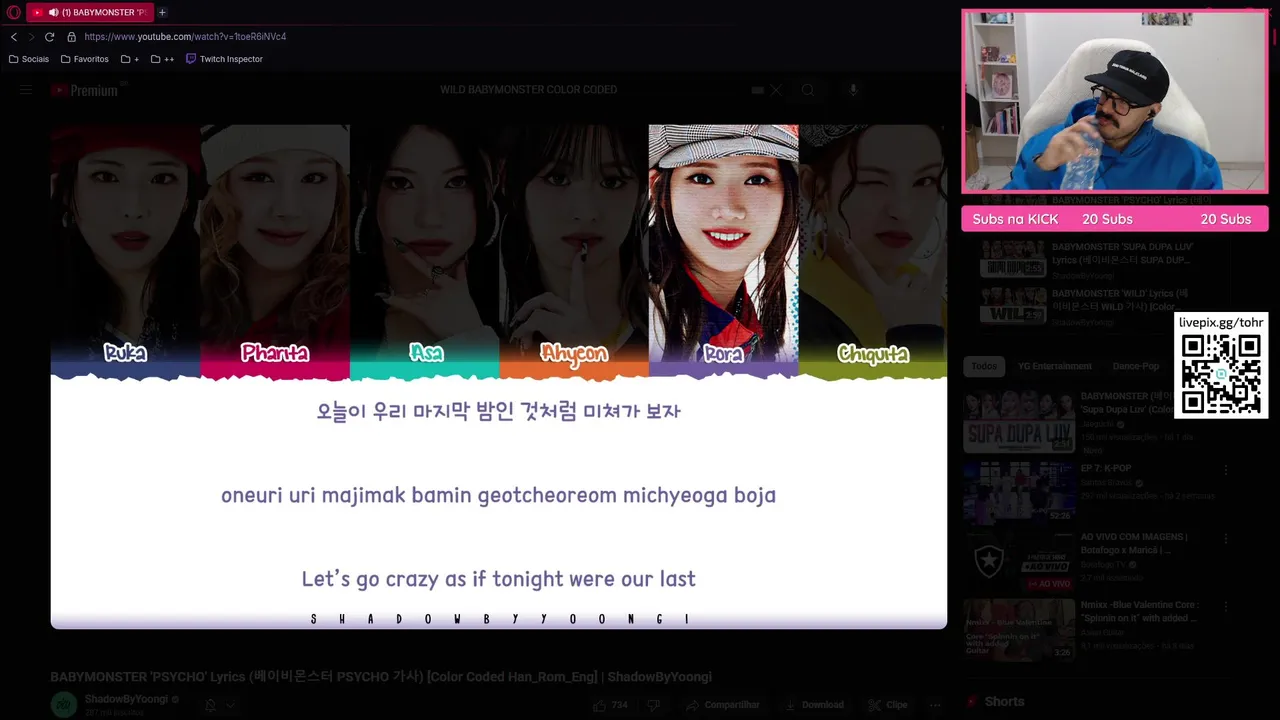Open Botafogo live video options menu
1280x720 pixels.
[x=1226, y=539]
